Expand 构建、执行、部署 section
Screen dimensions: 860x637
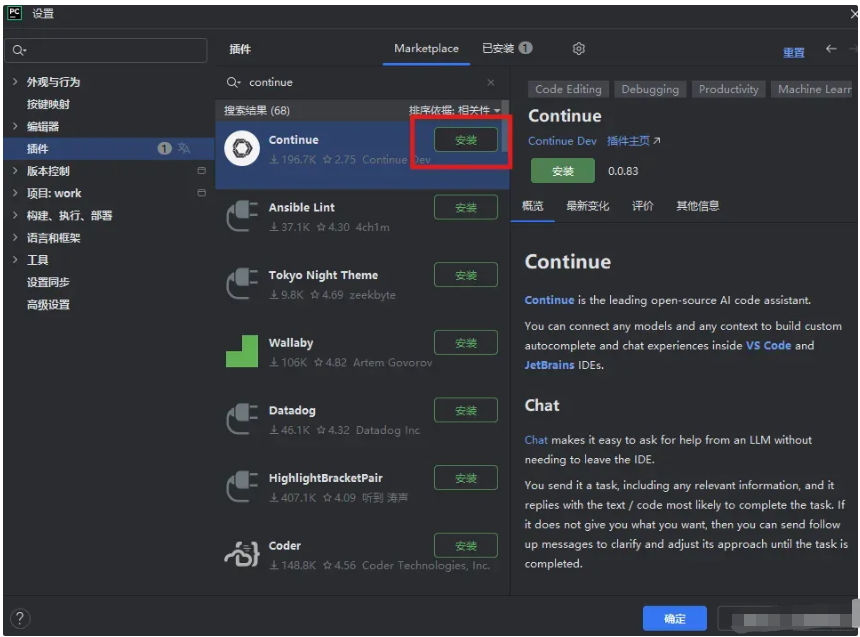15,215
